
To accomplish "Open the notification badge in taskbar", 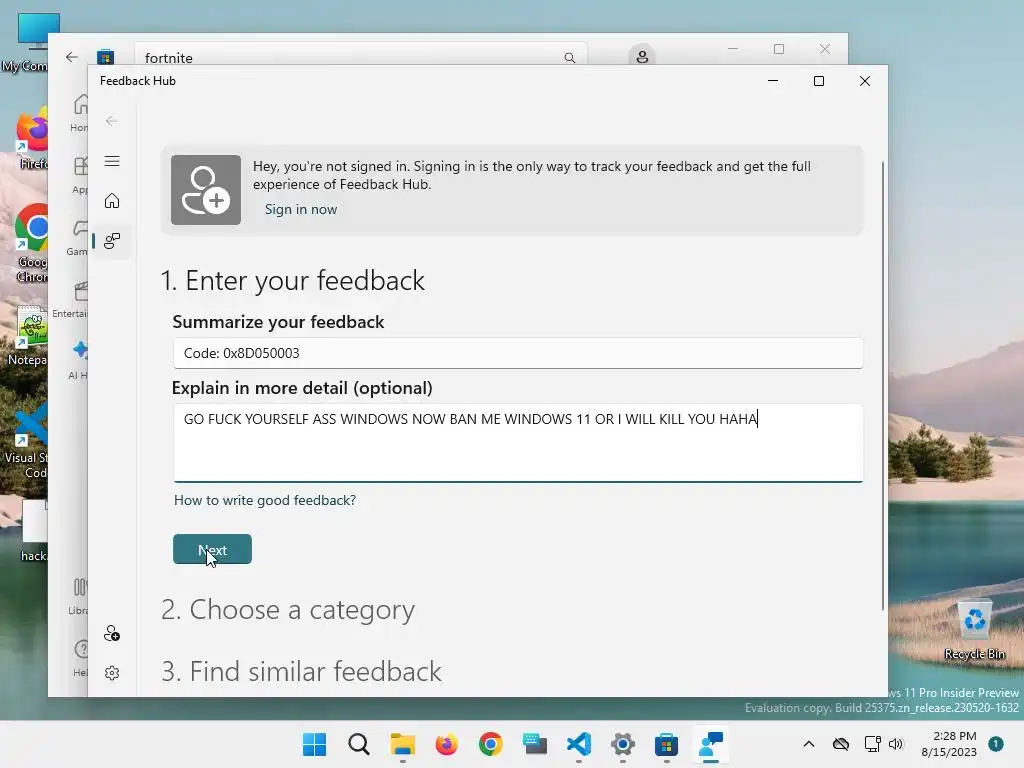I will point(995,744).
